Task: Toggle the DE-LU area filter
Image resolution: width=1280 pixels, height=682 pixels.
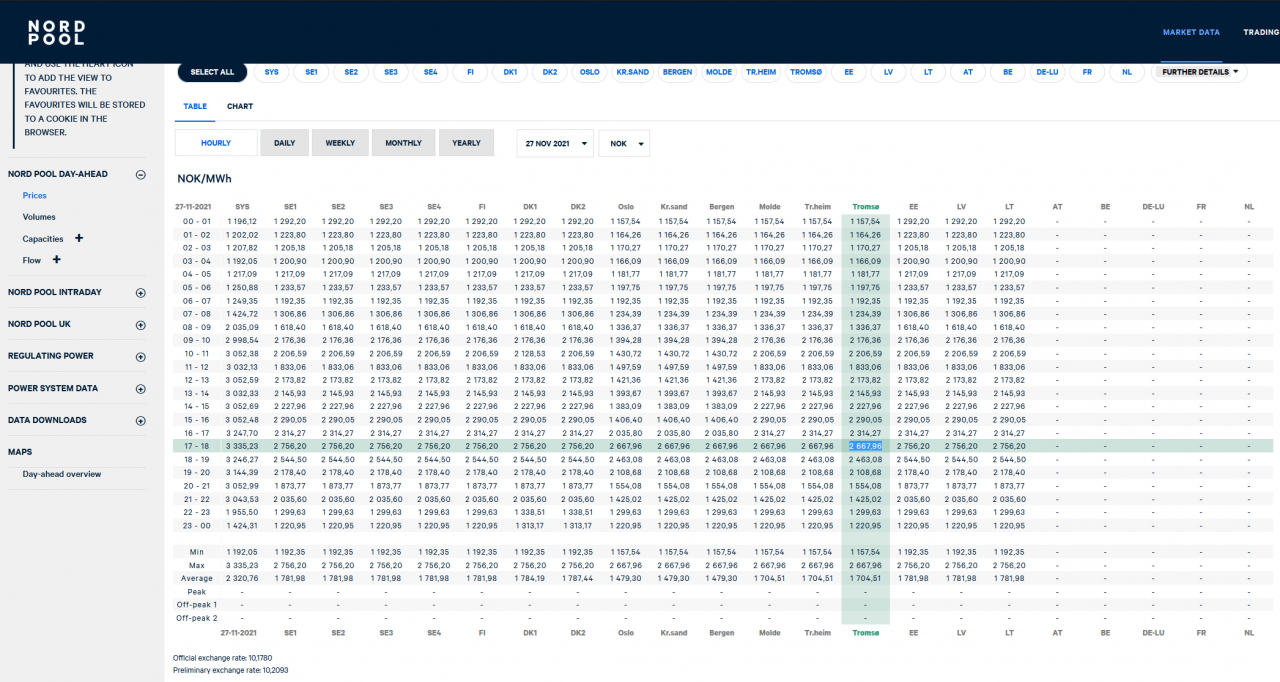Action: pos(1047,72)
